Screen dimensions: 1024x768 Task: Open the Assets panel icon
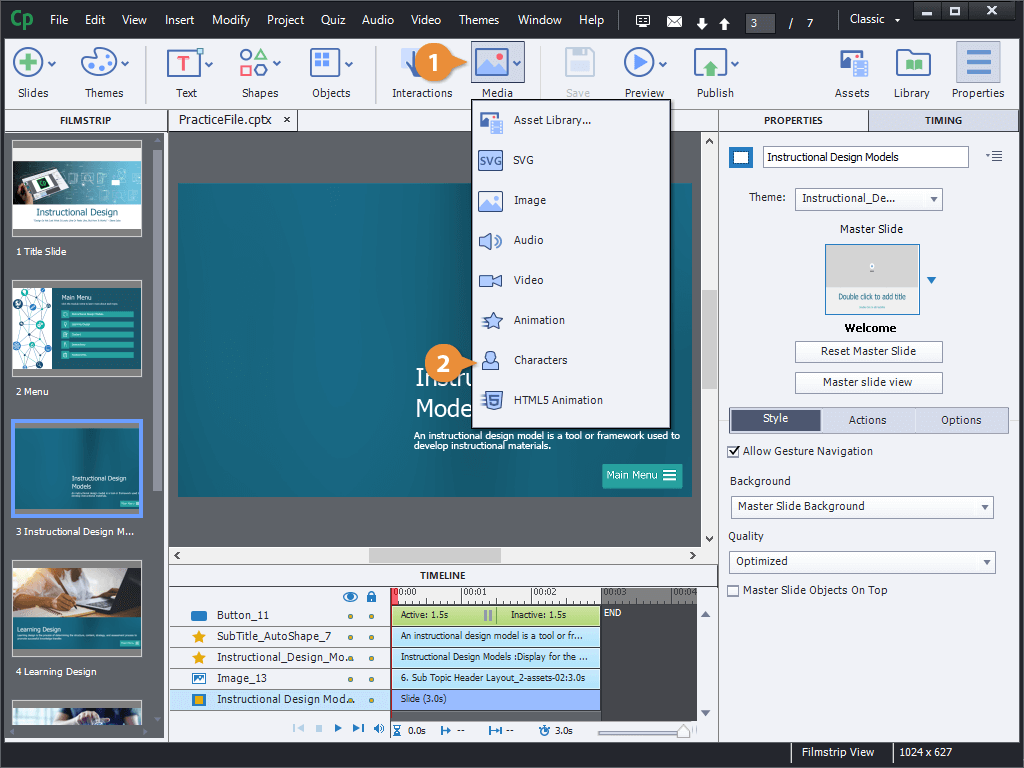pos(852,65)
